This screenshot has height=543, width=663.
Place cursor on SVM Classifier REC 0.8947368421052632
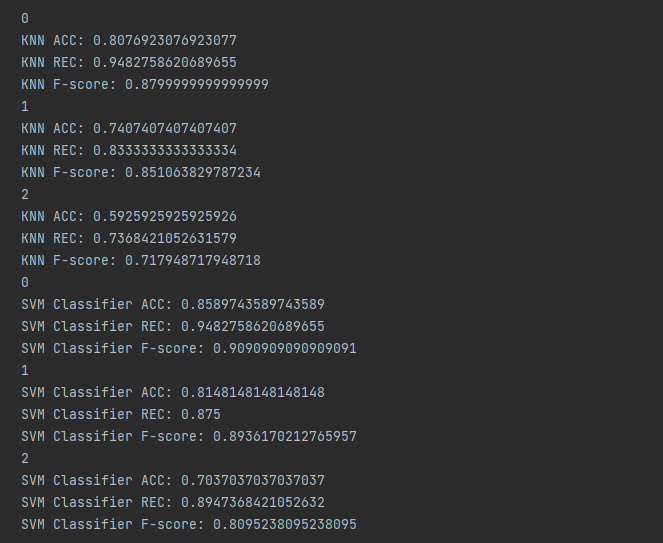tap(173, 503)
